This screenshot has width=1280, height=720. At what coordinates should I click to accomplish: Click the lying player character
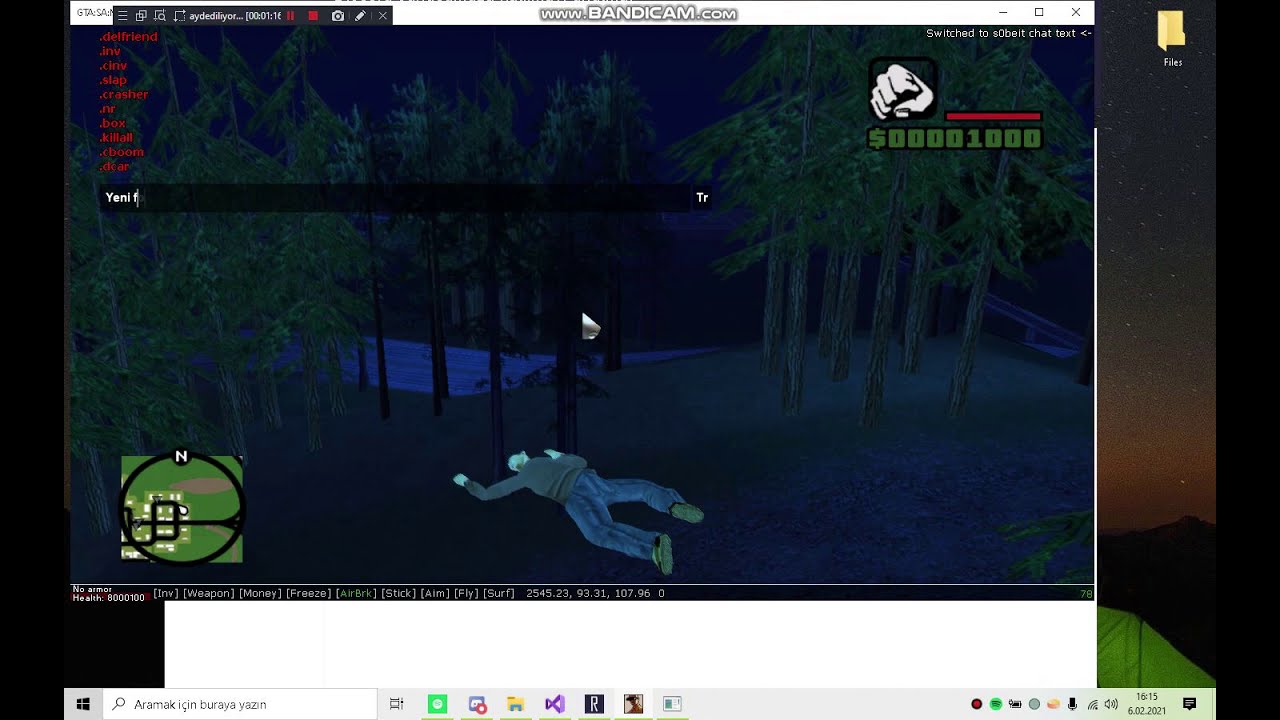[578, 510]
